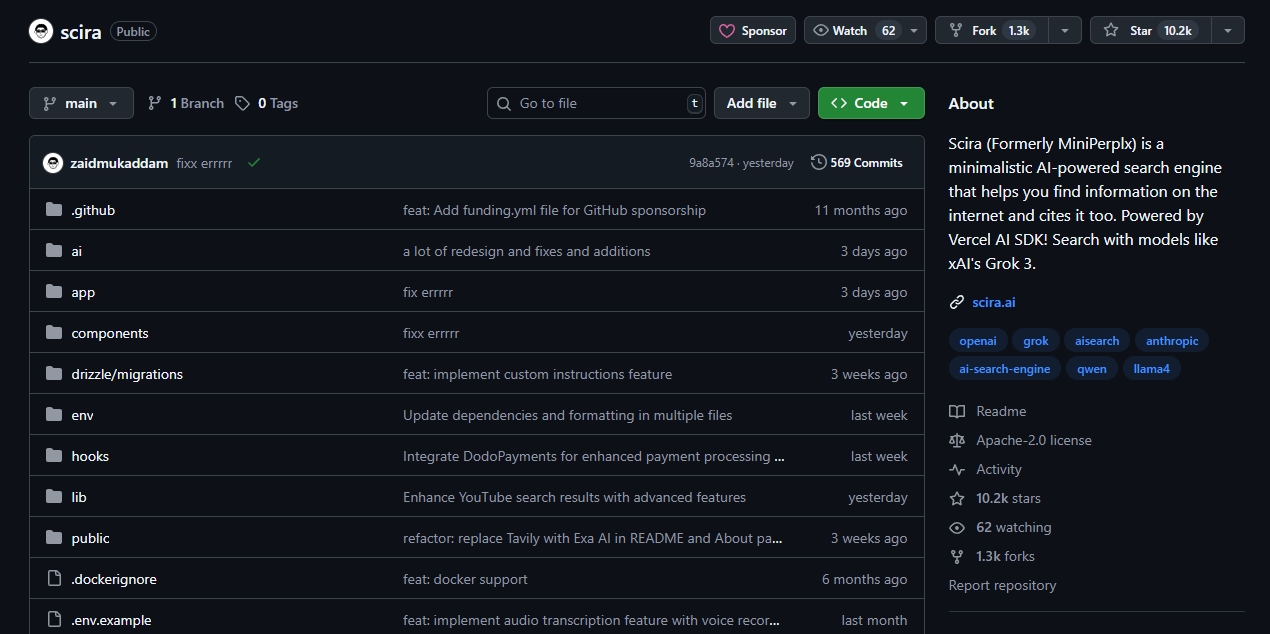The image size is (1270, 634).
Task: Click the .env.example file icon
Action: point(54,620)
